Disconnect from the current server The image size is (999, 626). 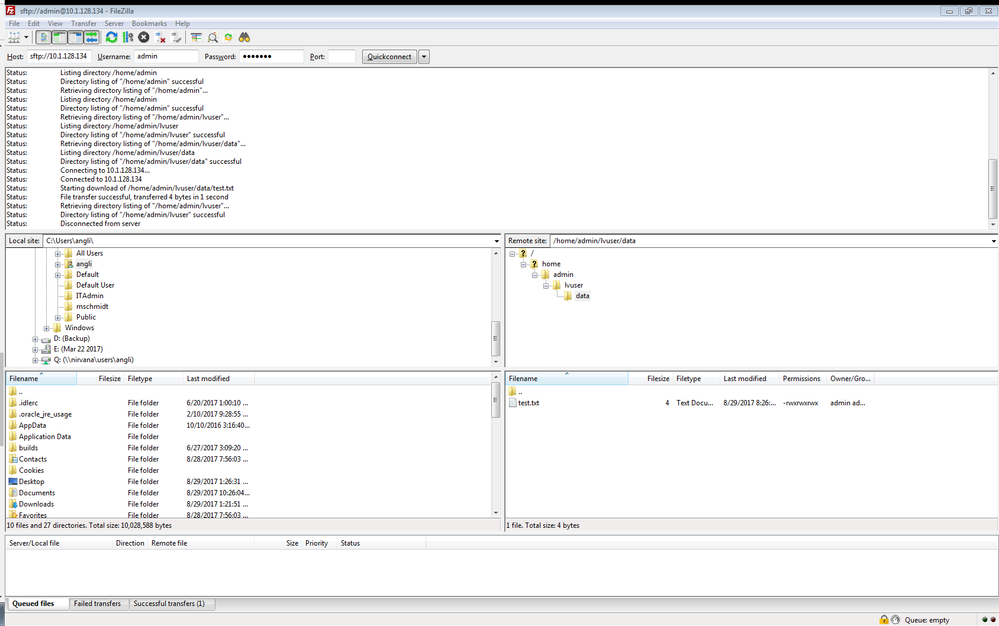point(161,38)
